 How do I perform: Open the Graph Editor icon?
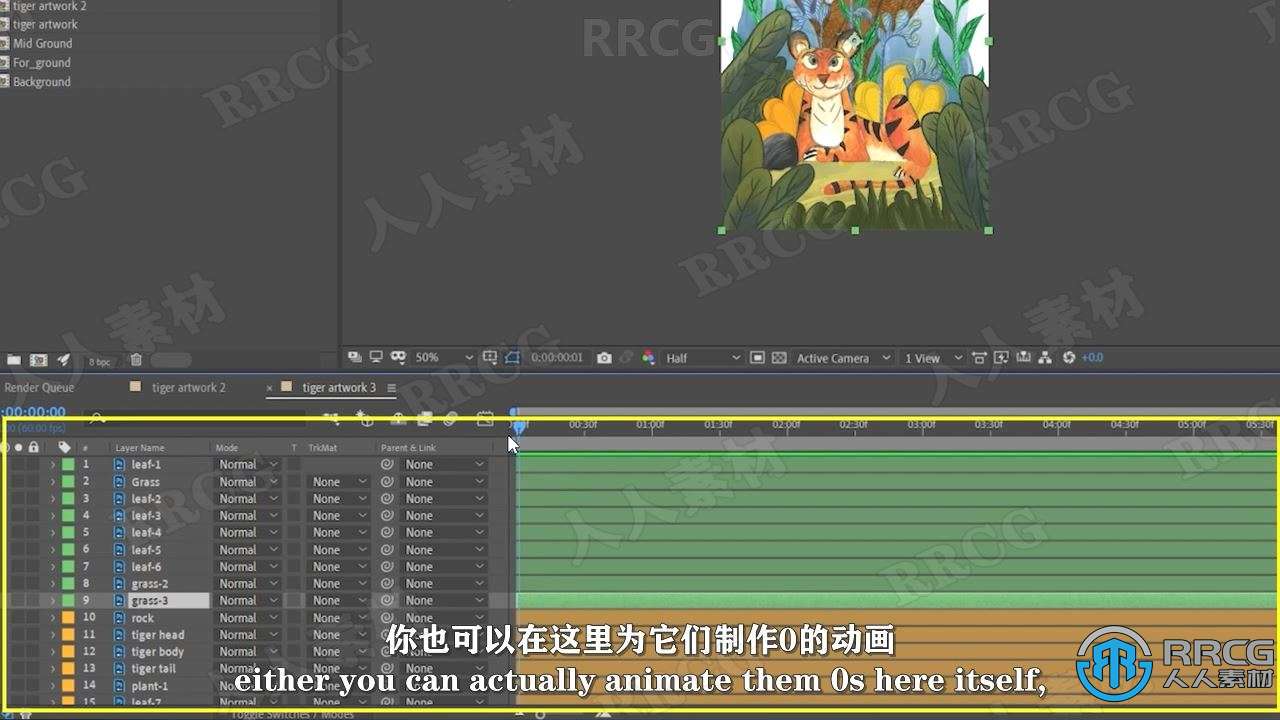(486, 419)
